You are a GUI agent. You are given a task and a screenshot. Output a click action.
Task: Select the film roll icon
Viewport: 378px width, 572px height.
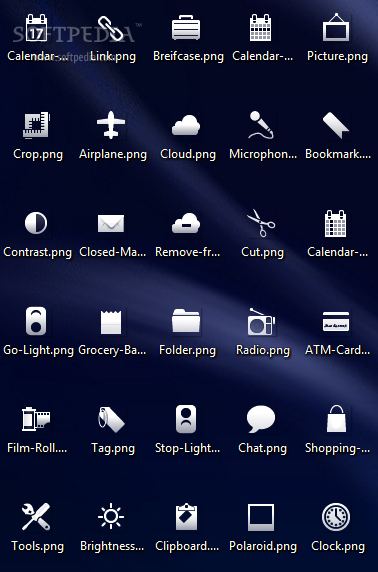(36, 419)
